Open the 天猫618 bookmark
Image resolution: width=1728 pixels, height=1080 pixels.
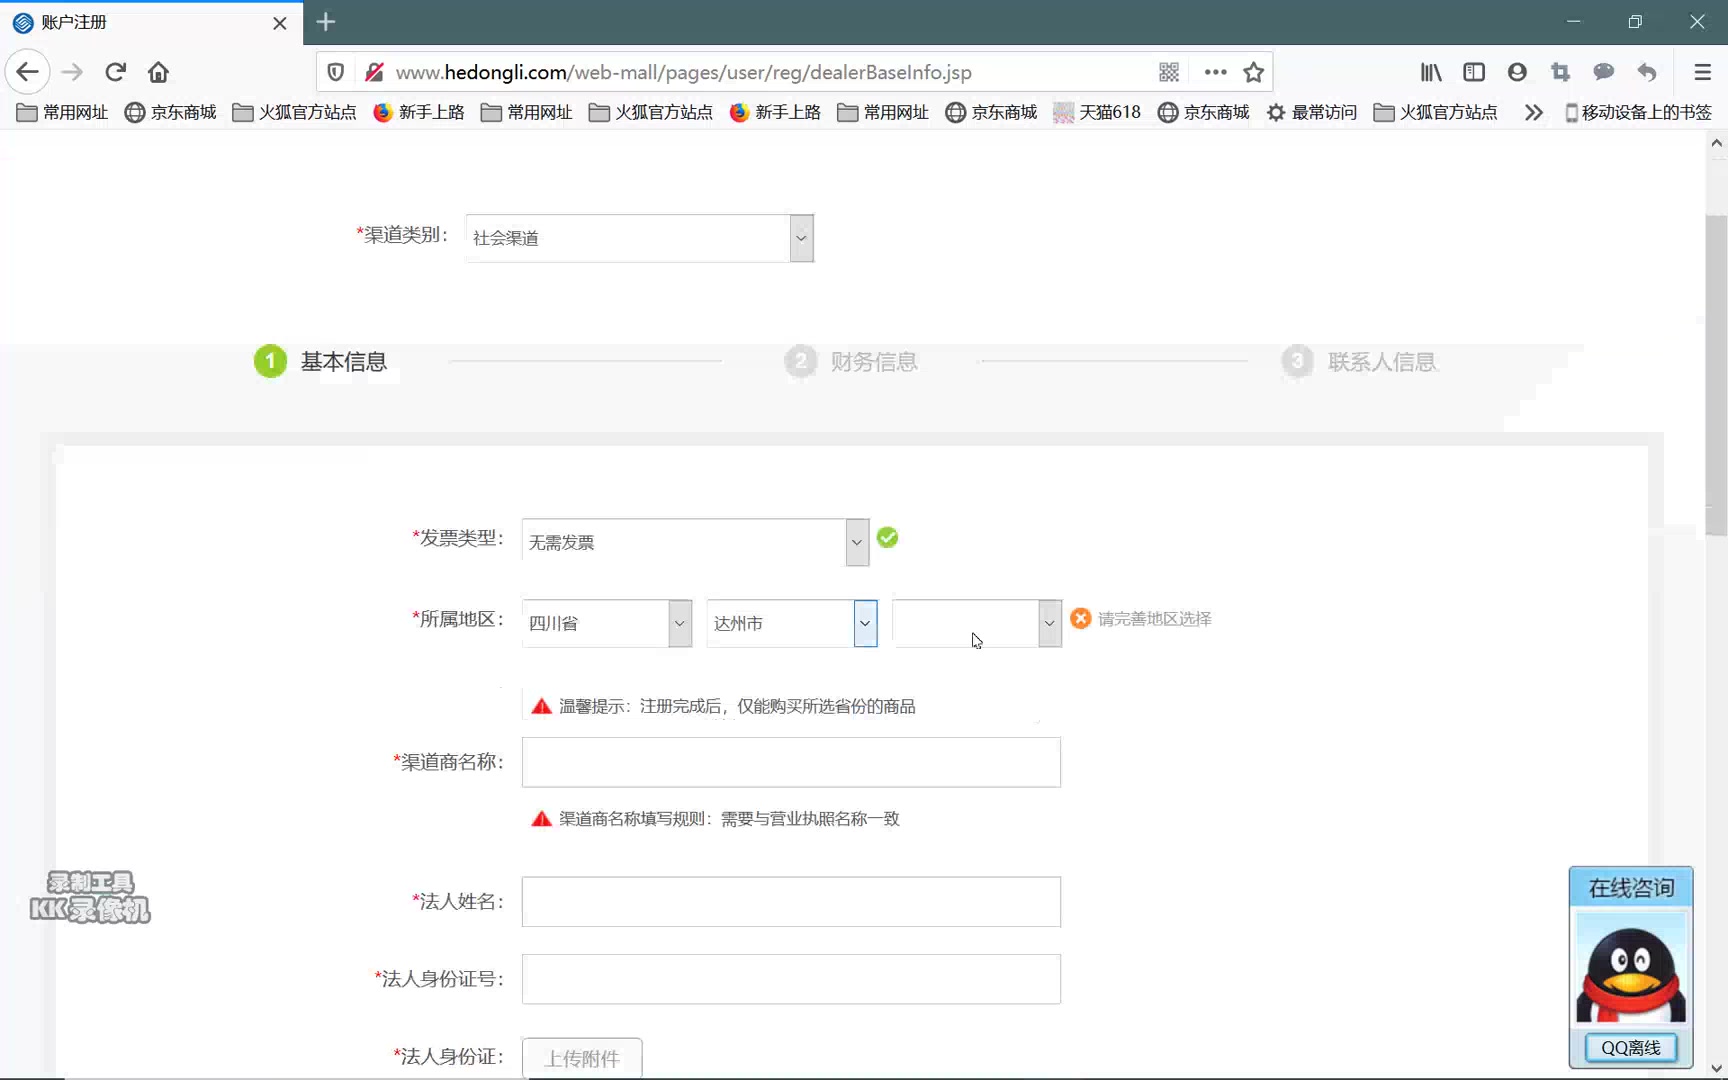click(1097, 112)
